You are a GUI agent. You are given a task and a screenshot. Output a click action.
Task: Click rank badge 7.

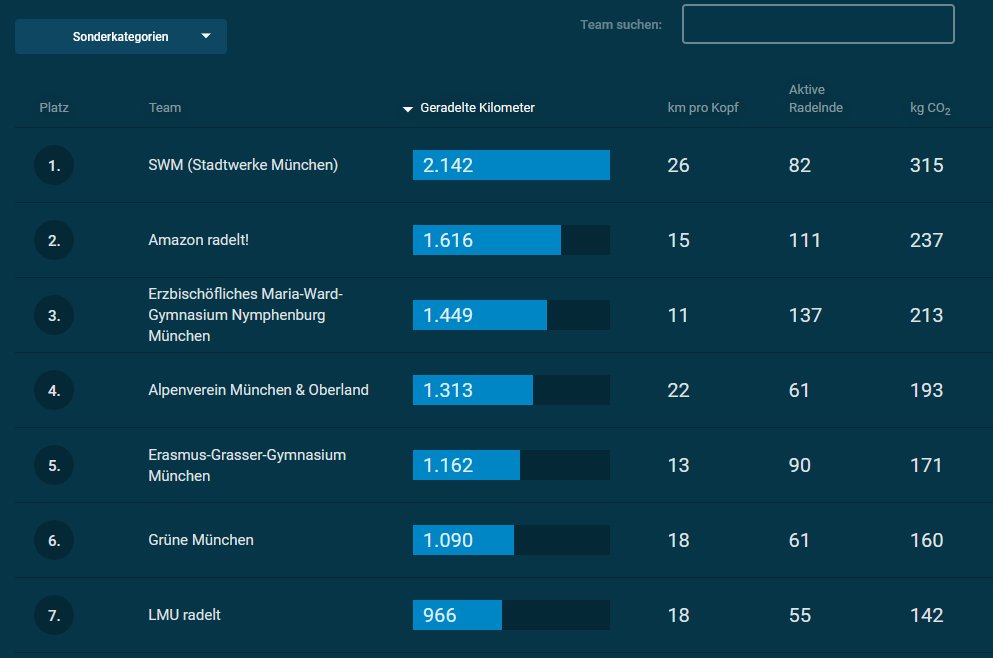point(54,615)
